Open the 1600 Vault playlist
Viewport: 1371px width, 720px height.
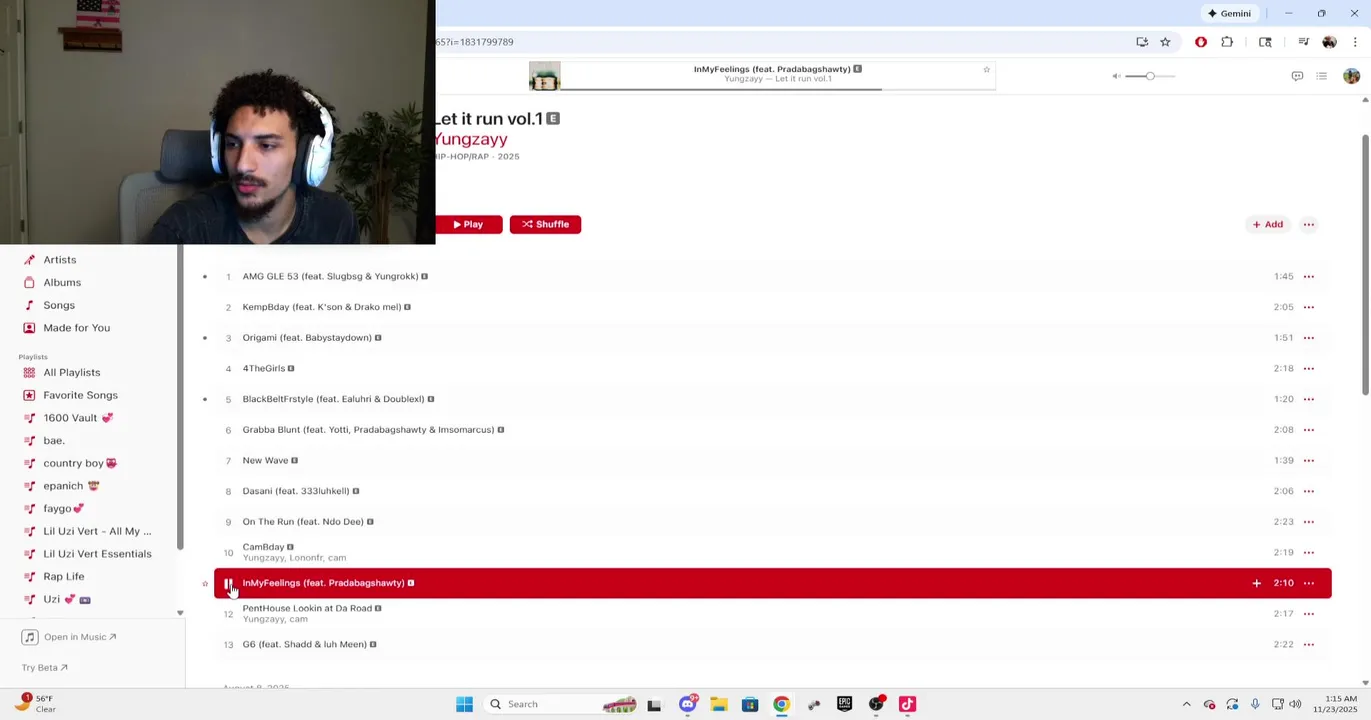[x=78, y=418]
